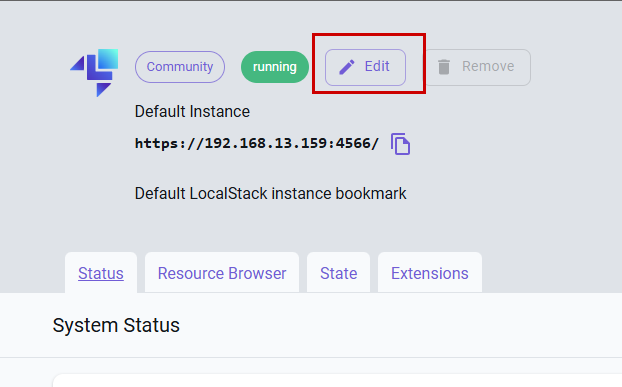Screen dimensions: 622x387
Task: Click the Default LocalStack instance bookmark description
Action: click(x=271, y=194)
